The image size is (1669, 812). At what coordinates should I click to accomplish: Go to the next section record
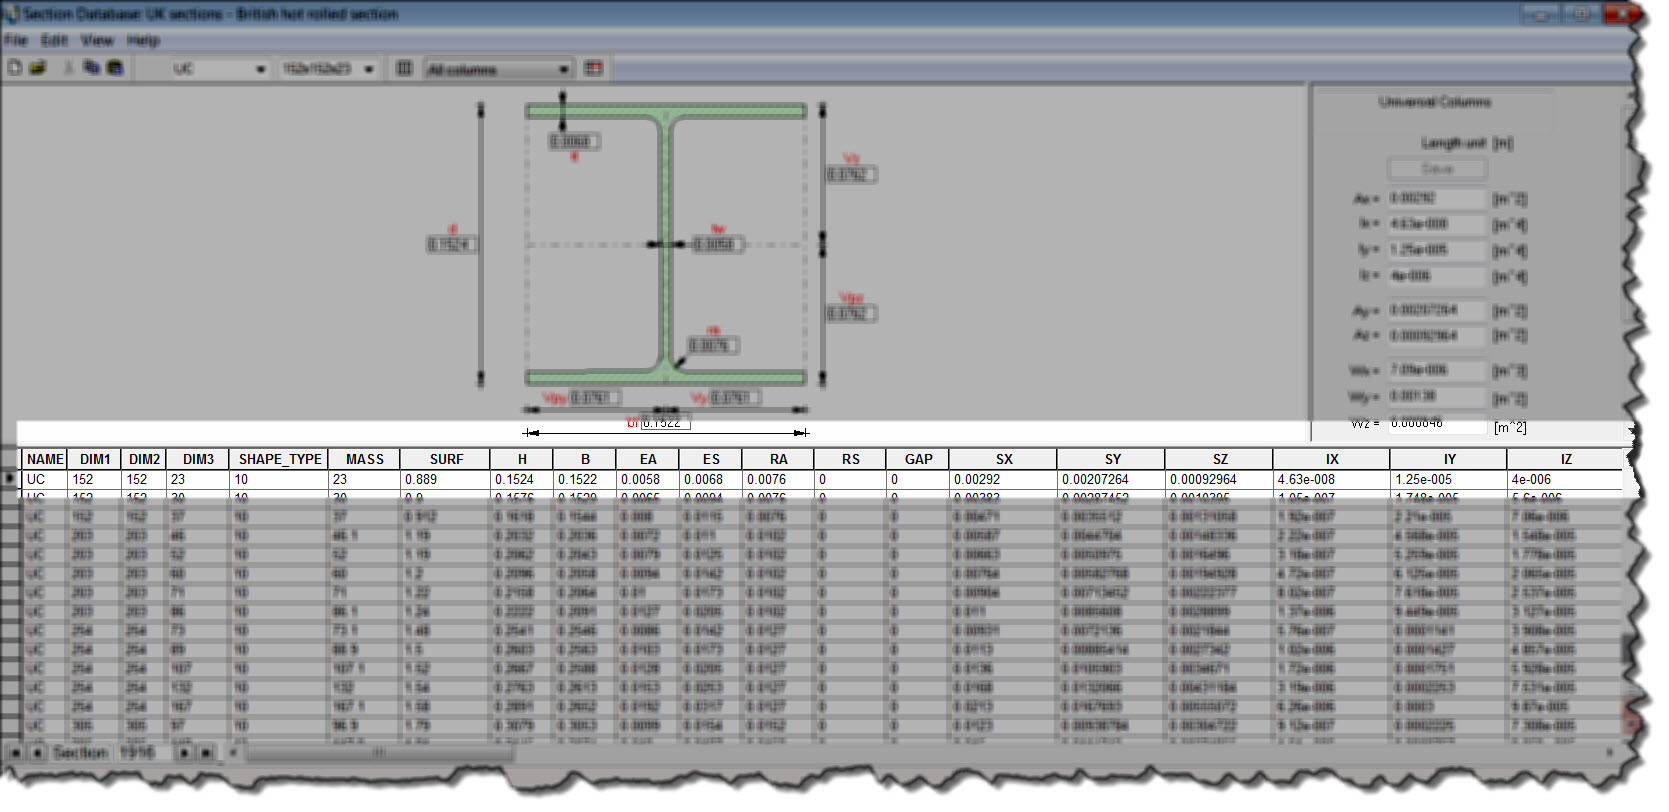point(185,752)
